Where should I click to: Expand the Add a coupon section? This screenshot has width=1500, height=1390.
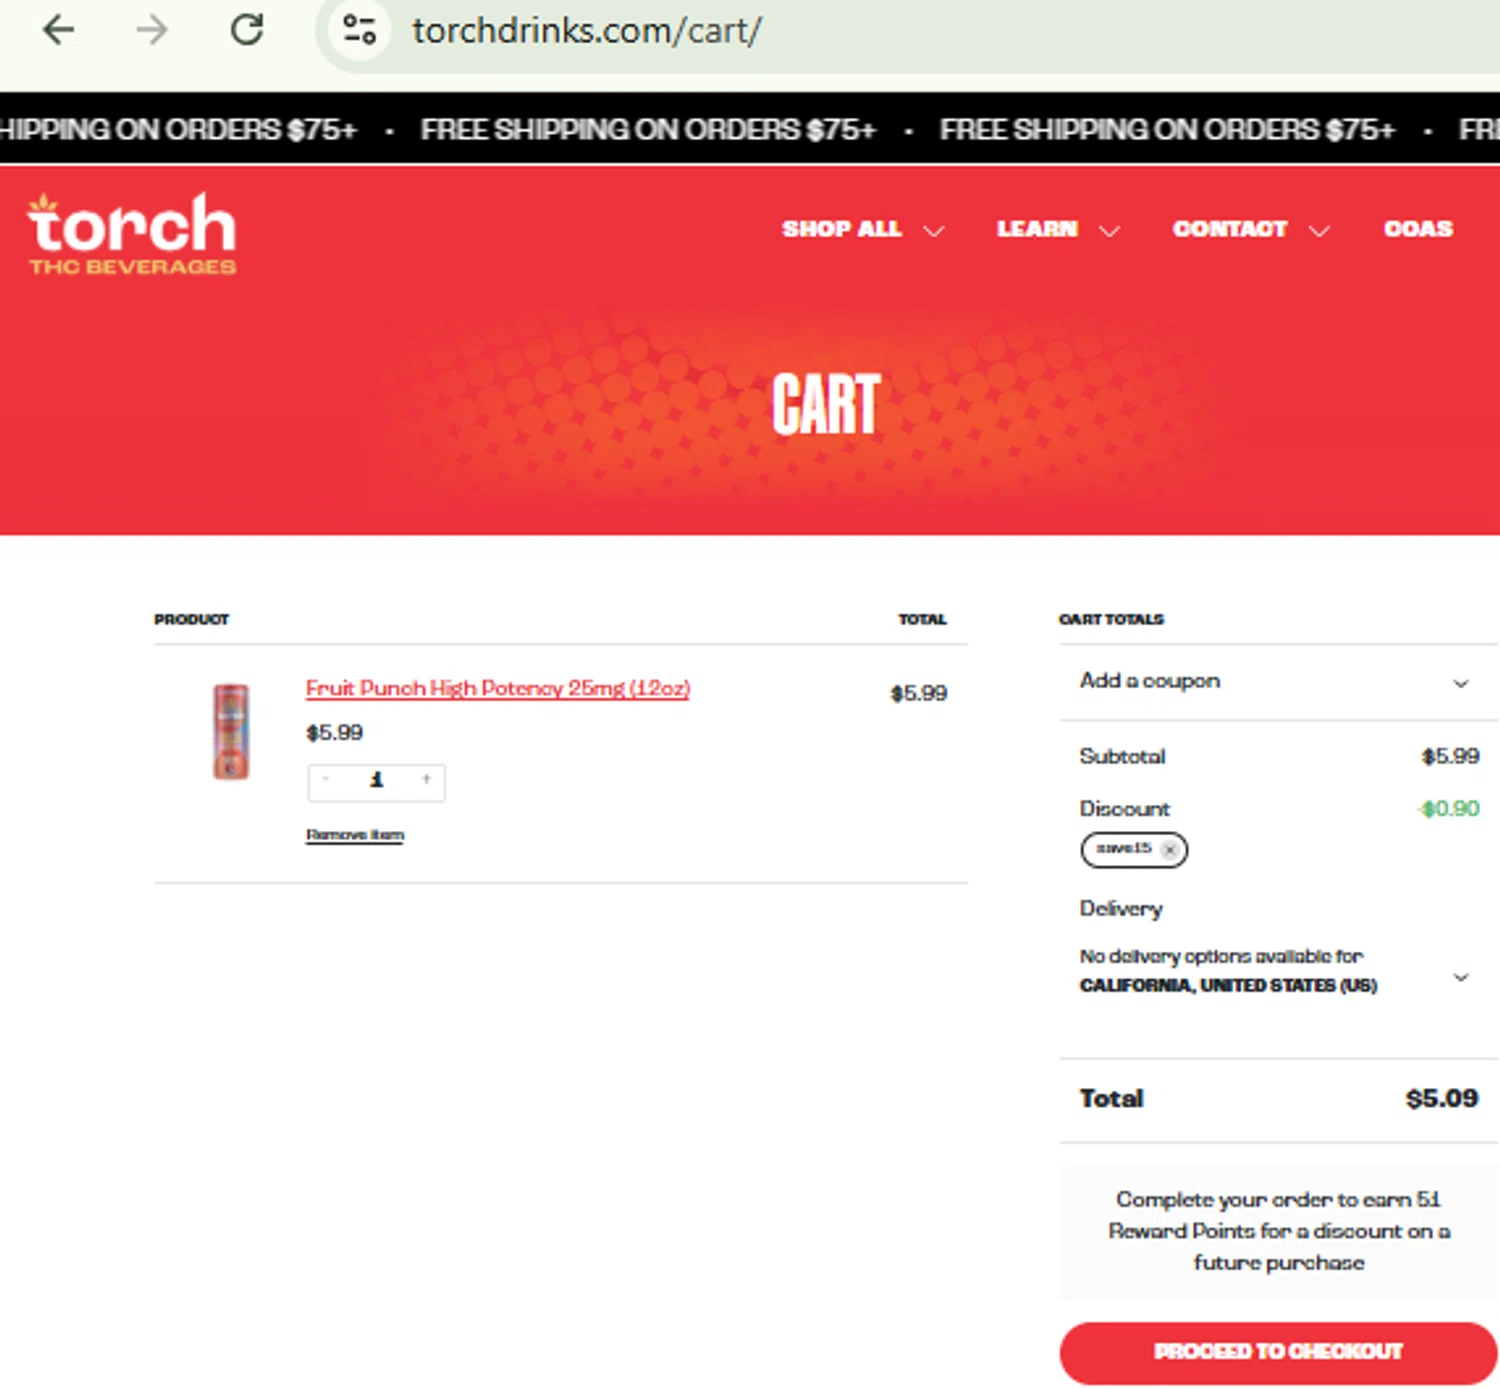tap(1278, 682)
